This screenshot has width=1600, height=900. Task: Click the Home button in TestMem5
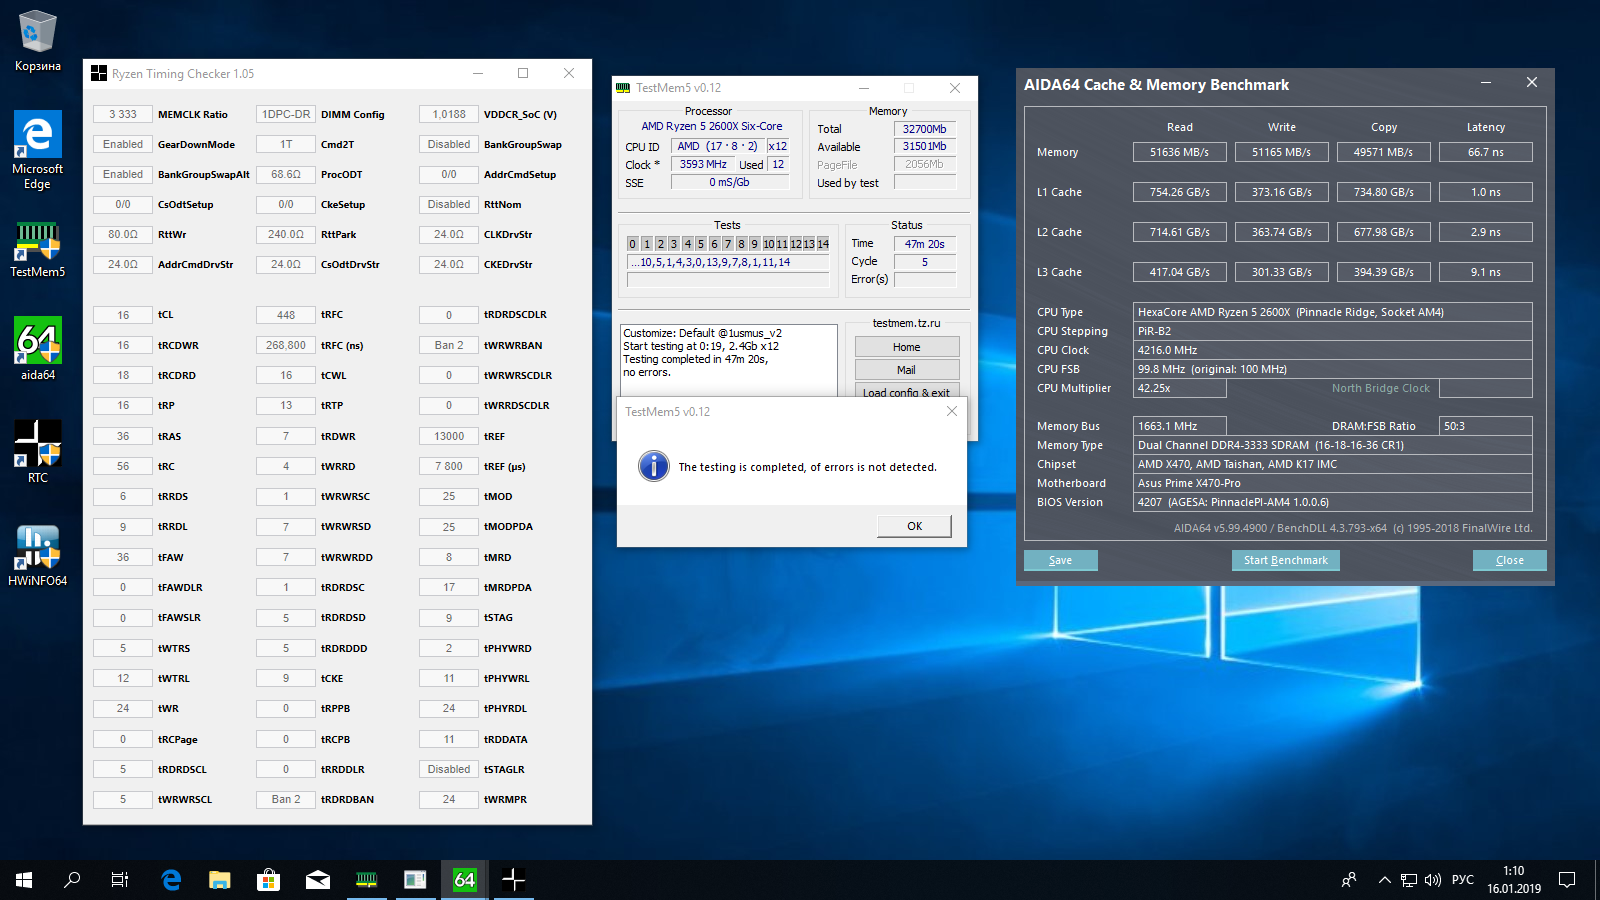[906, 347]
